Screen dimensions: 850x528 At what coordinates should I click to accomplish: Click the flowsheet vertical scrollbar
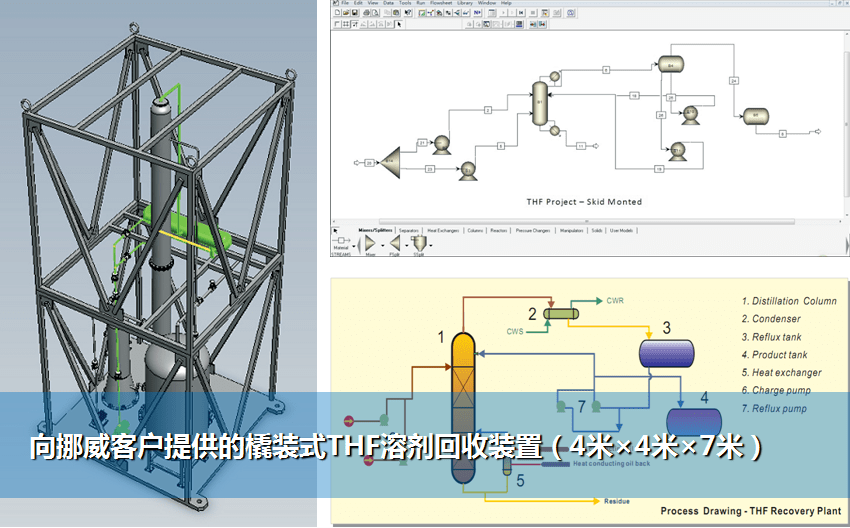pyautogui.click(x=843, y=120)
